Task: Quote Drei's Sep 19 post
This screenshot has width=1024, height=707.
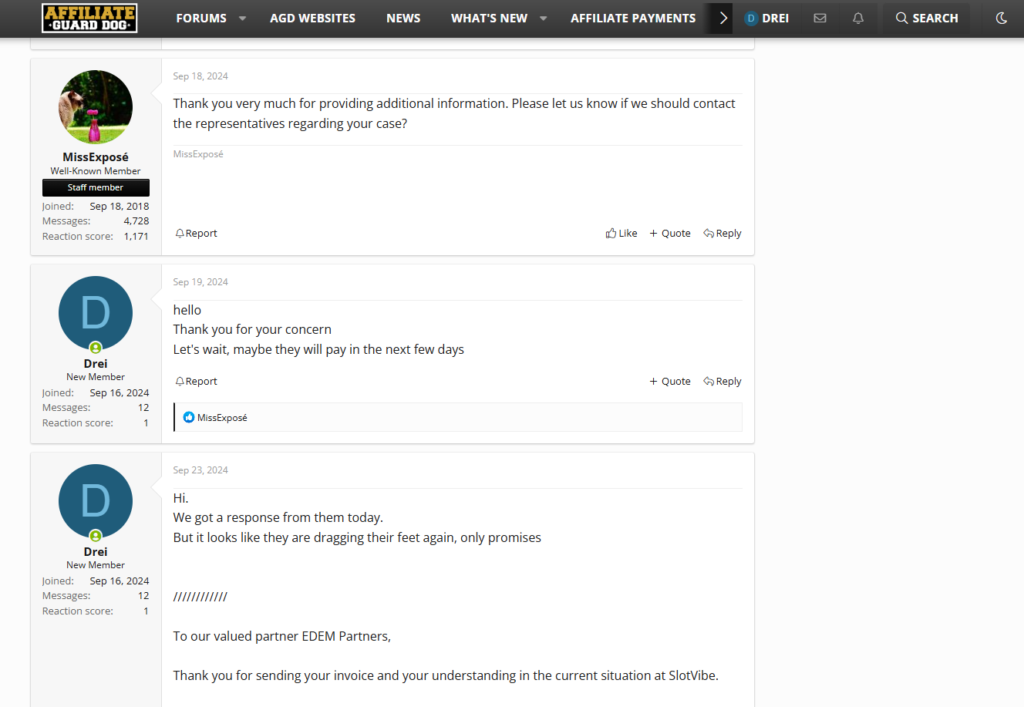Action: [670, 381]
